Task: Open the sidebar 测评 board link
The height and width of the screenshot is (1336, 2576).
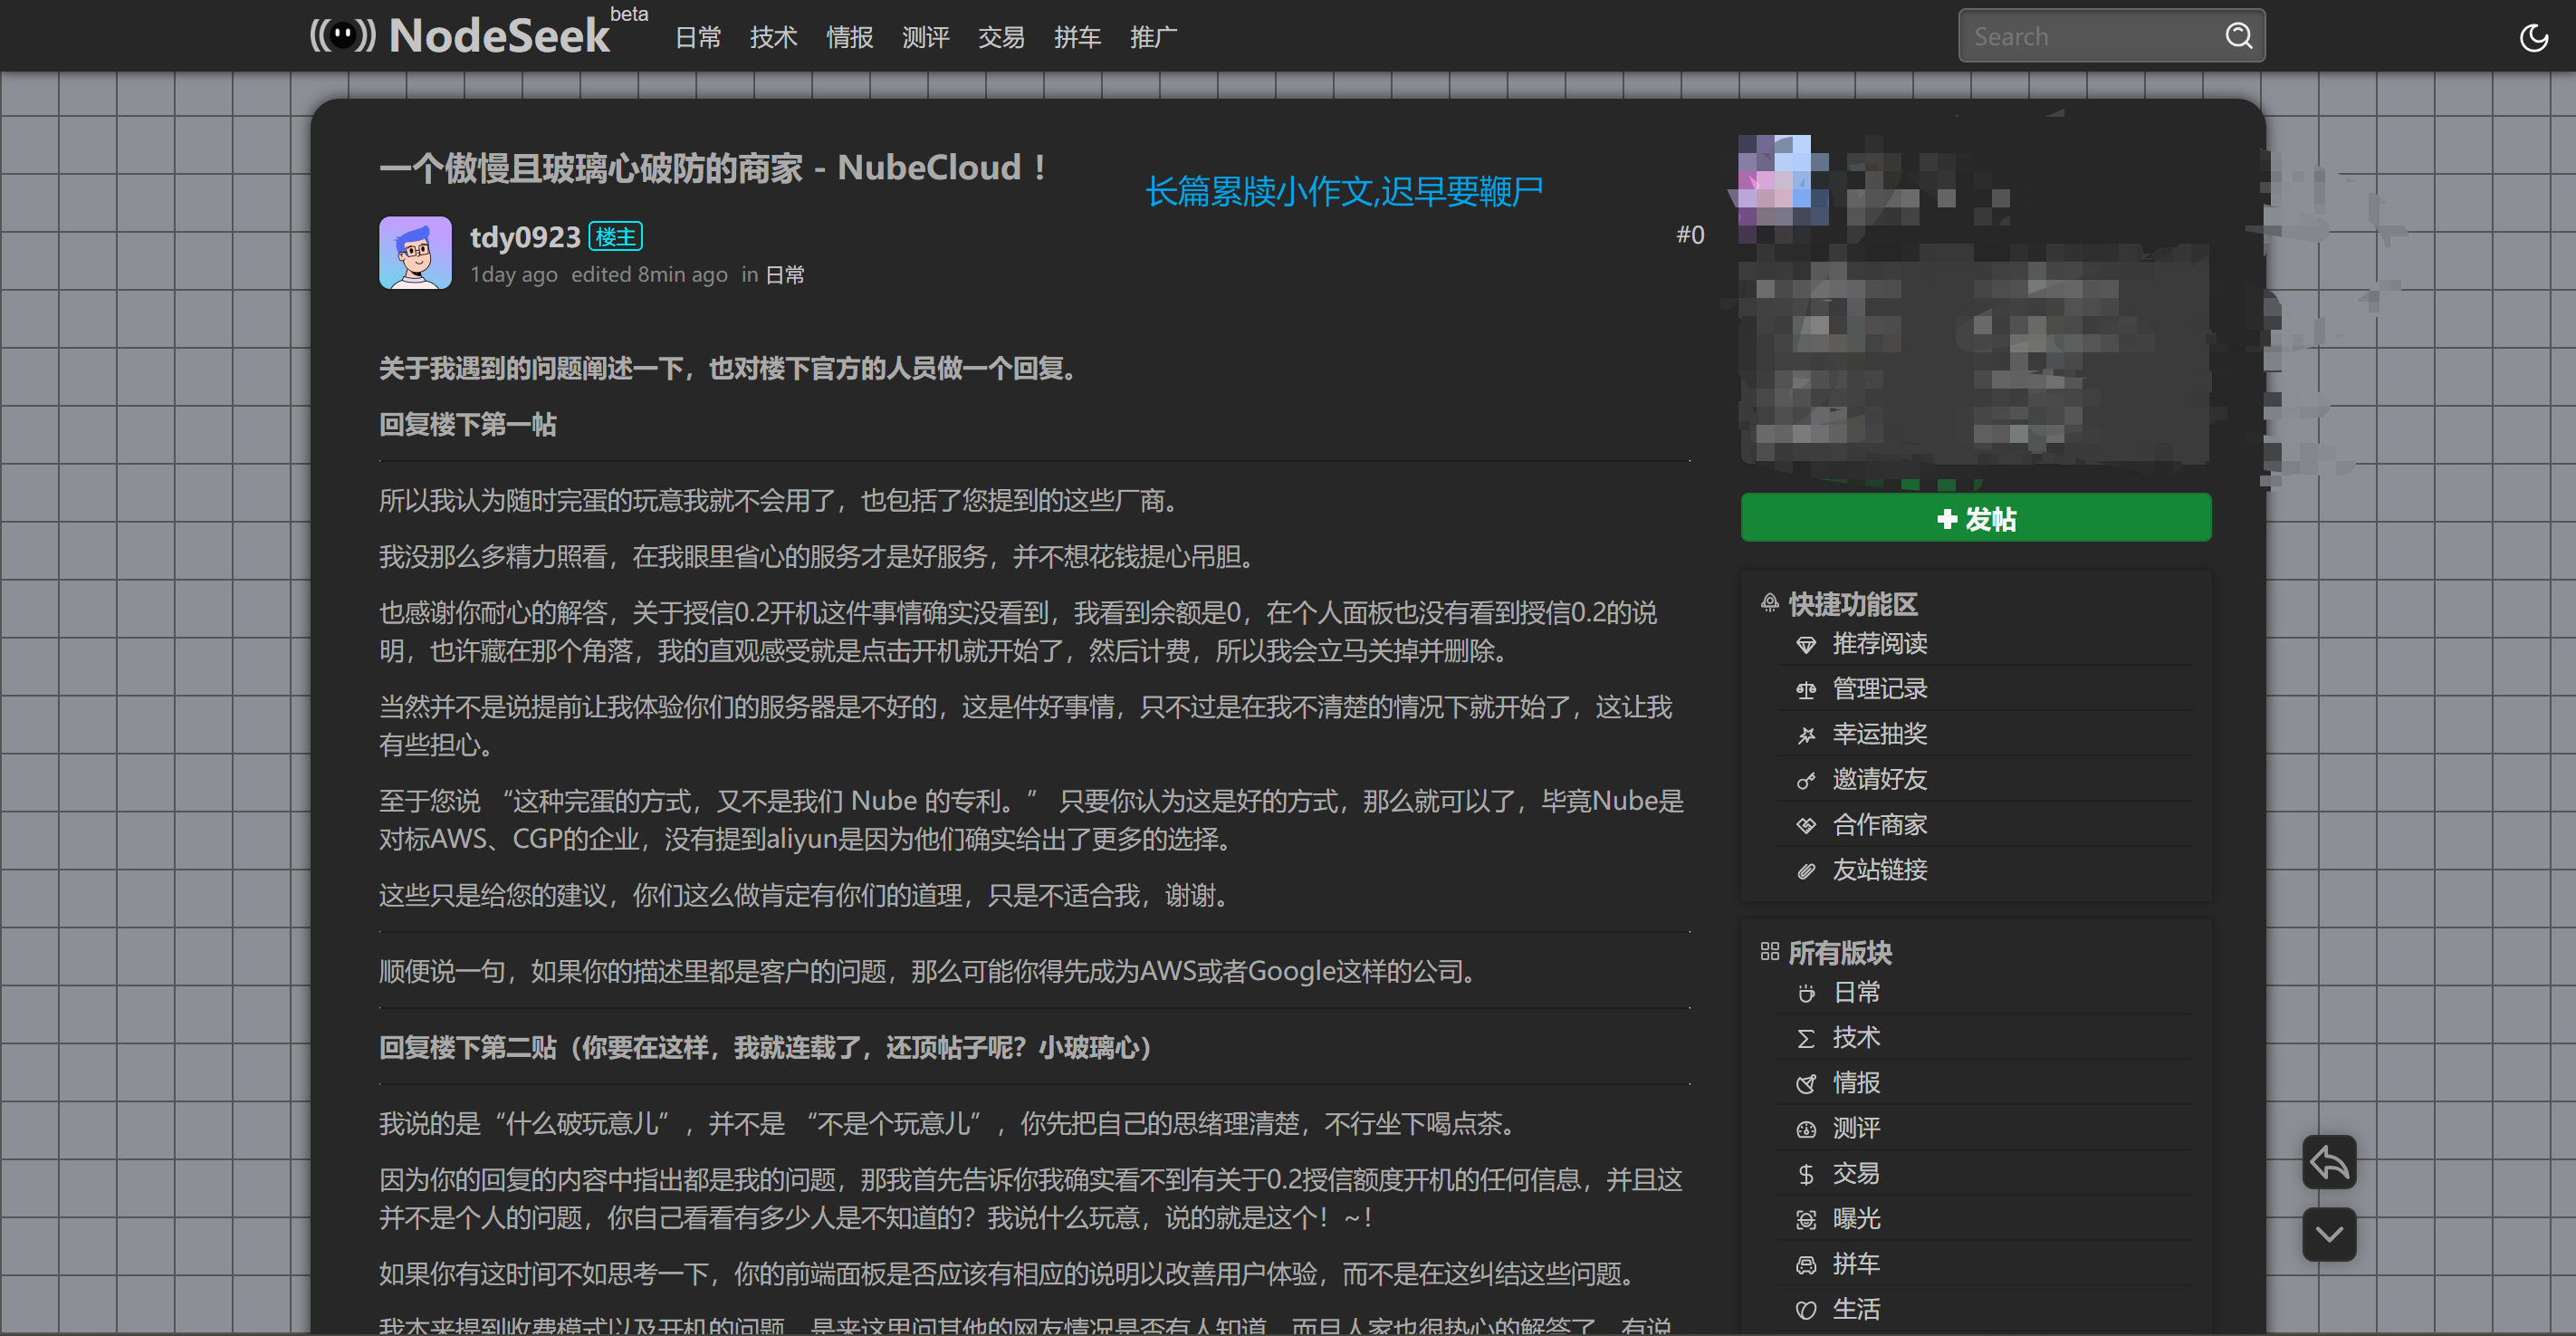Action: pos(1856,1129)
